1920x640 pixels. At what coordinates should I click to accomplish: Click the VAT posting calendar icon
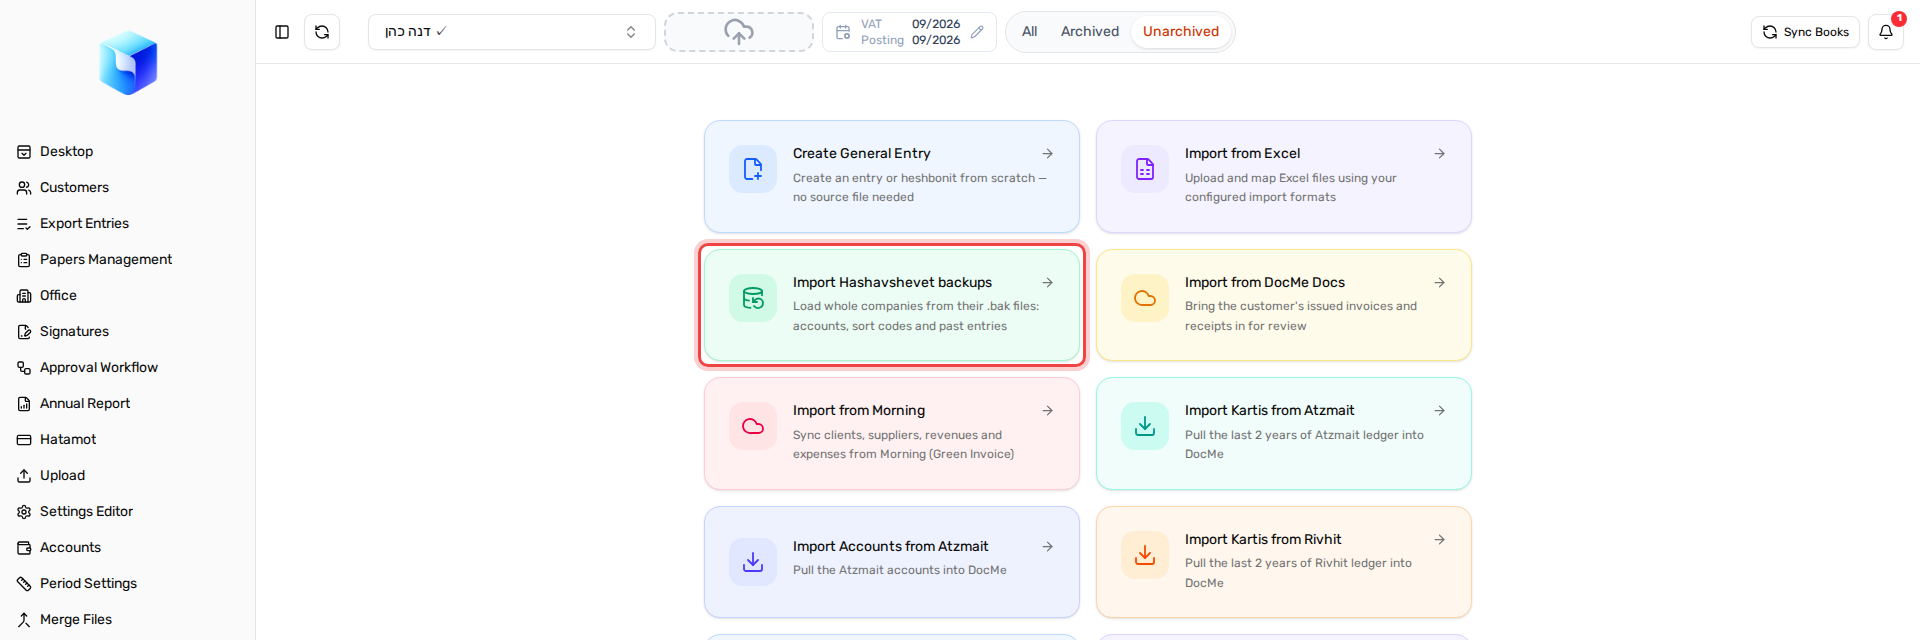click(x=843, y=32)
